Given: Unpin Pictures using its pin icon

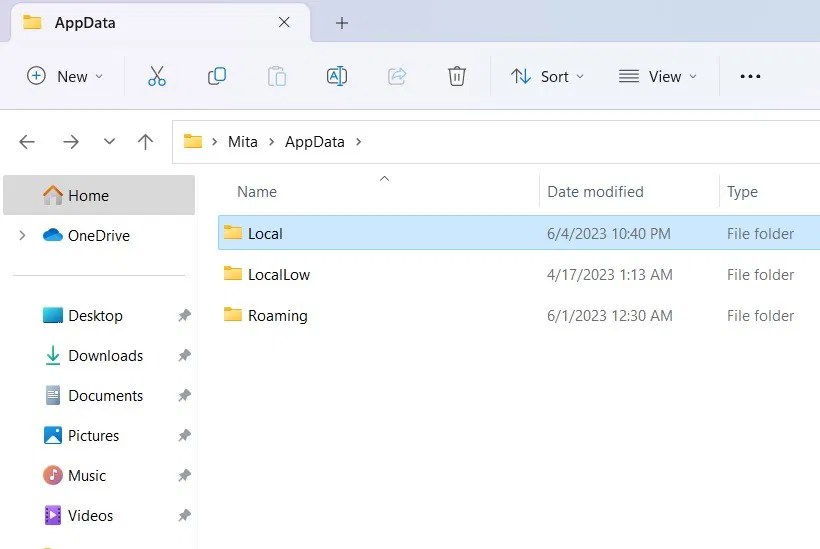Looking at the screenshot, I should click(184, 436).
